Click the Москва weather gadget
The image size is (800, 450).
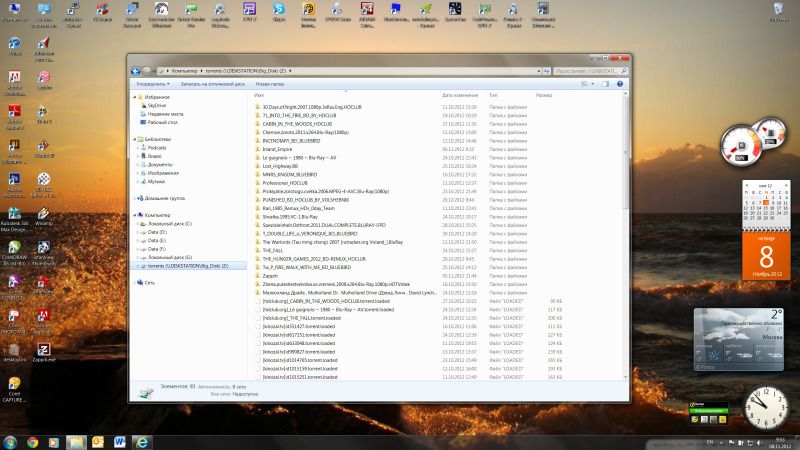[739, 339]
